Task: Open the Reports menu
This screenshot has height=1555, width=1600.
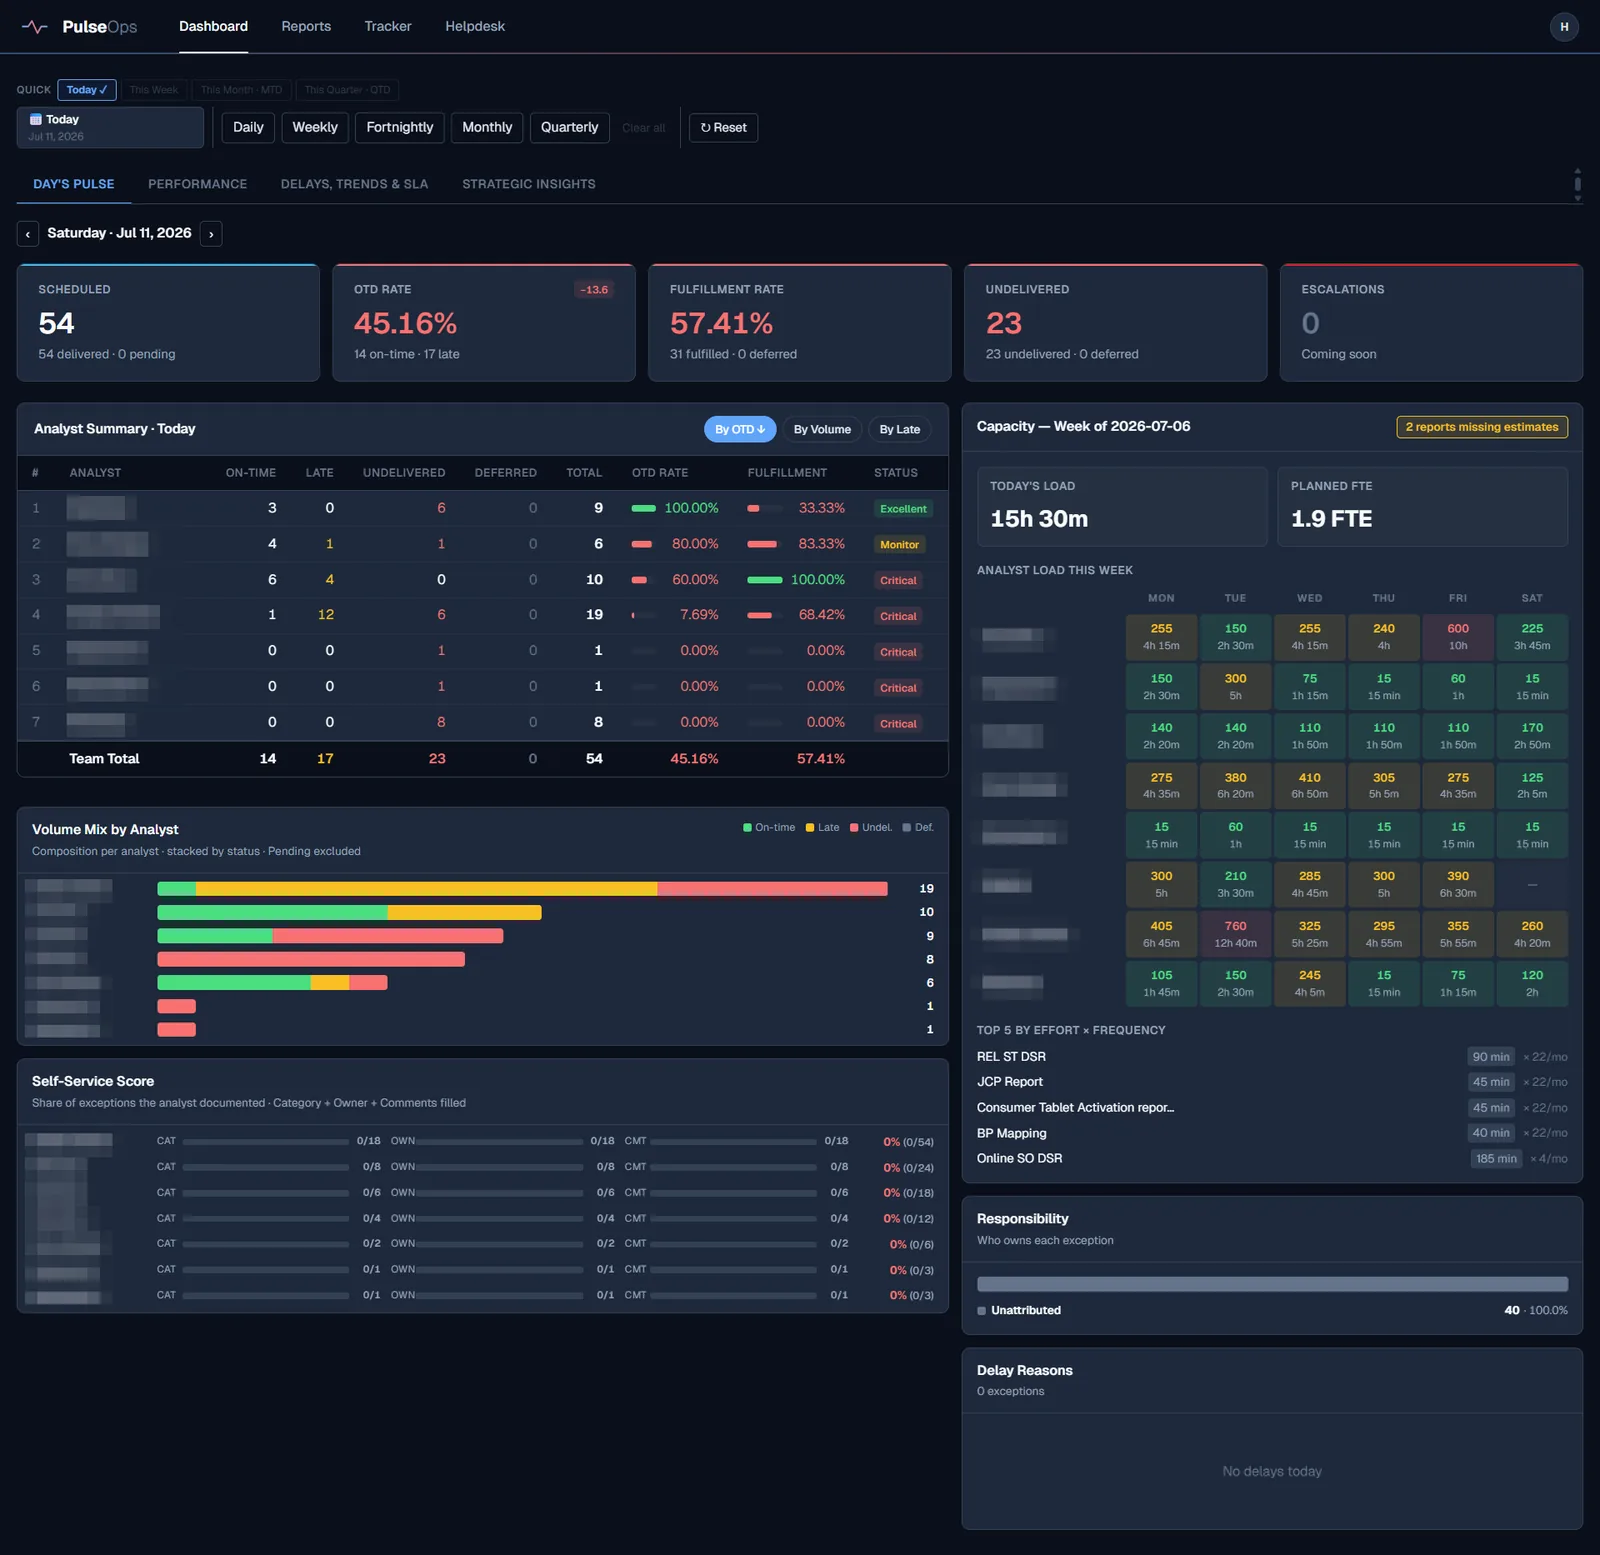Action: click(x=306, y=26)
